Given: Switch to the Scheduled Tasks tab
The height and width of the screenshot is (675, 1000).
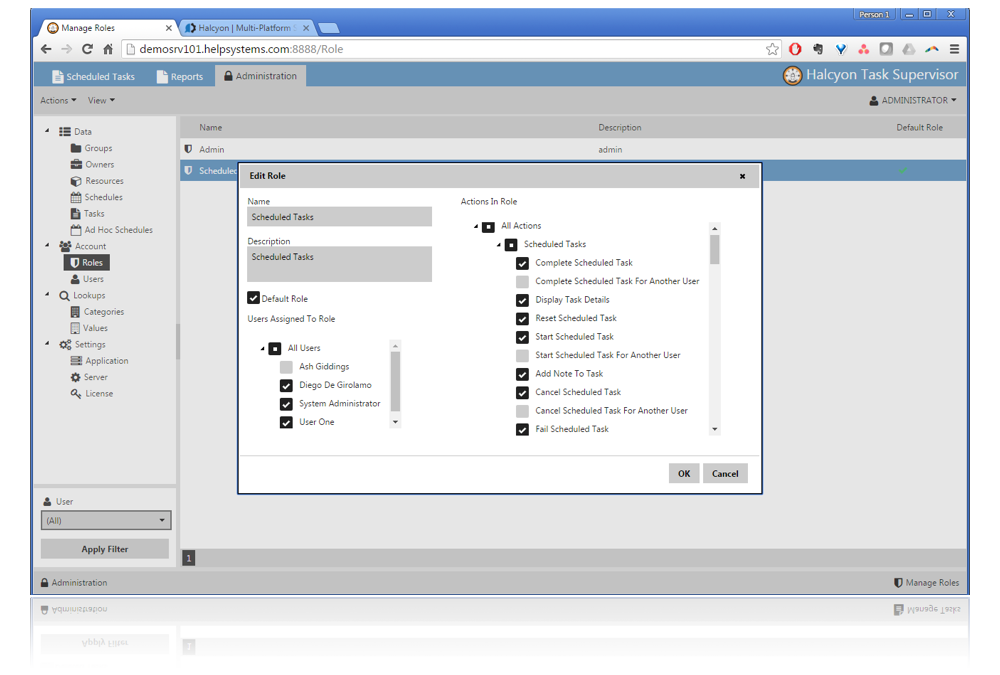Looking at the screenshot, I should [93, 76].
